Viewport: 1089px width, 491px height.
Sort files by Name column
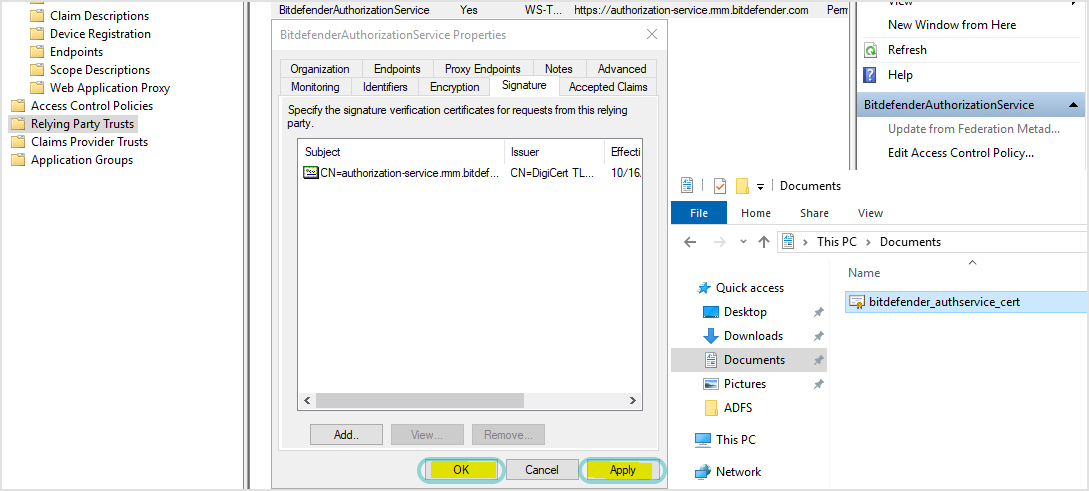[864, 273]
